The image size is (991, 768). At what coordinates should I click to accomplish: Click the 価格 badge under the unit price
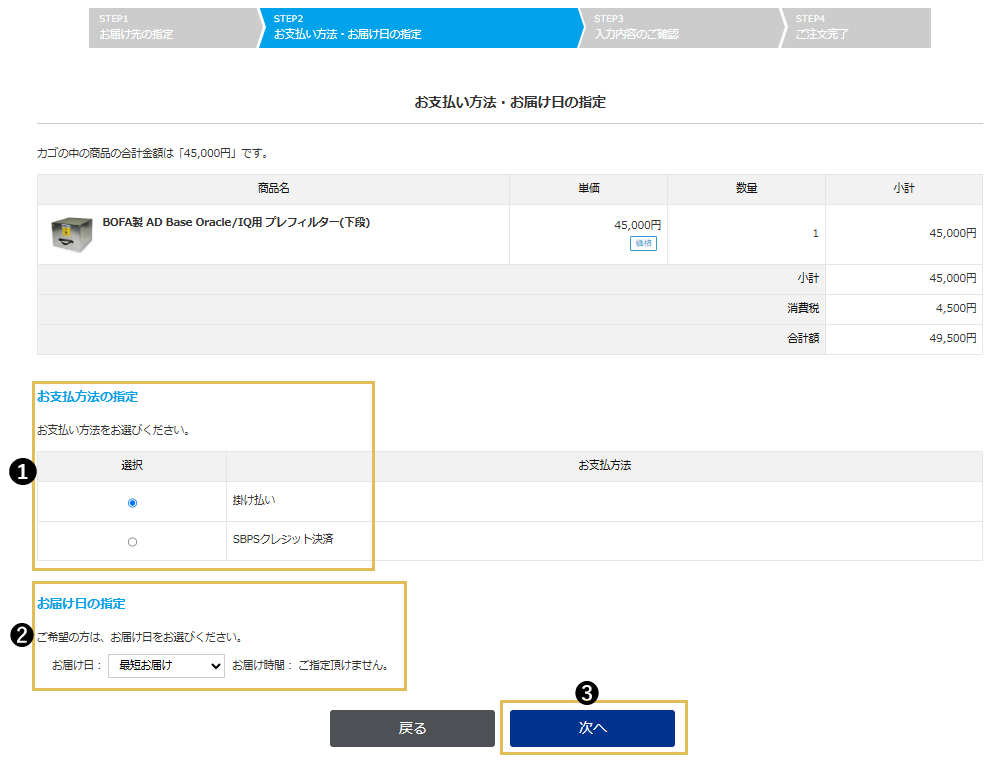tap(643, 243)
